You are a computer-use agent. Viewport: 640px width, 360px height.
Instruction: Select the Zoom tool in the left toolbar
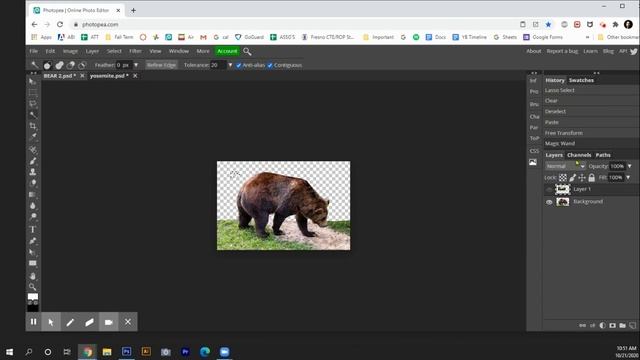coord(33,287)
